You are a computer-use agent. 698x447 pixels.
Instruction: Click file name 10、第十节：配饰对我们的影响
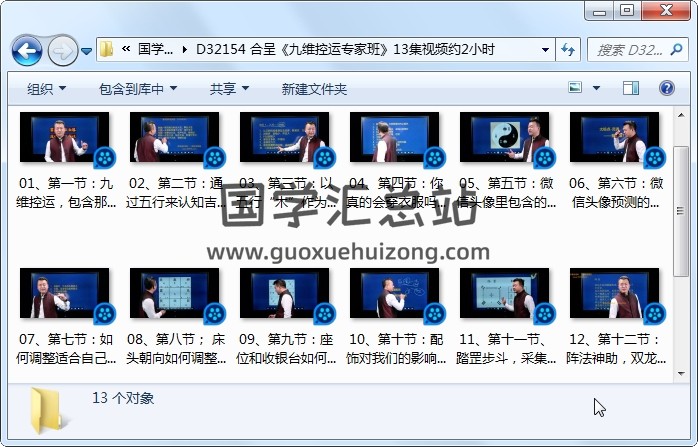tap(396, 349)
